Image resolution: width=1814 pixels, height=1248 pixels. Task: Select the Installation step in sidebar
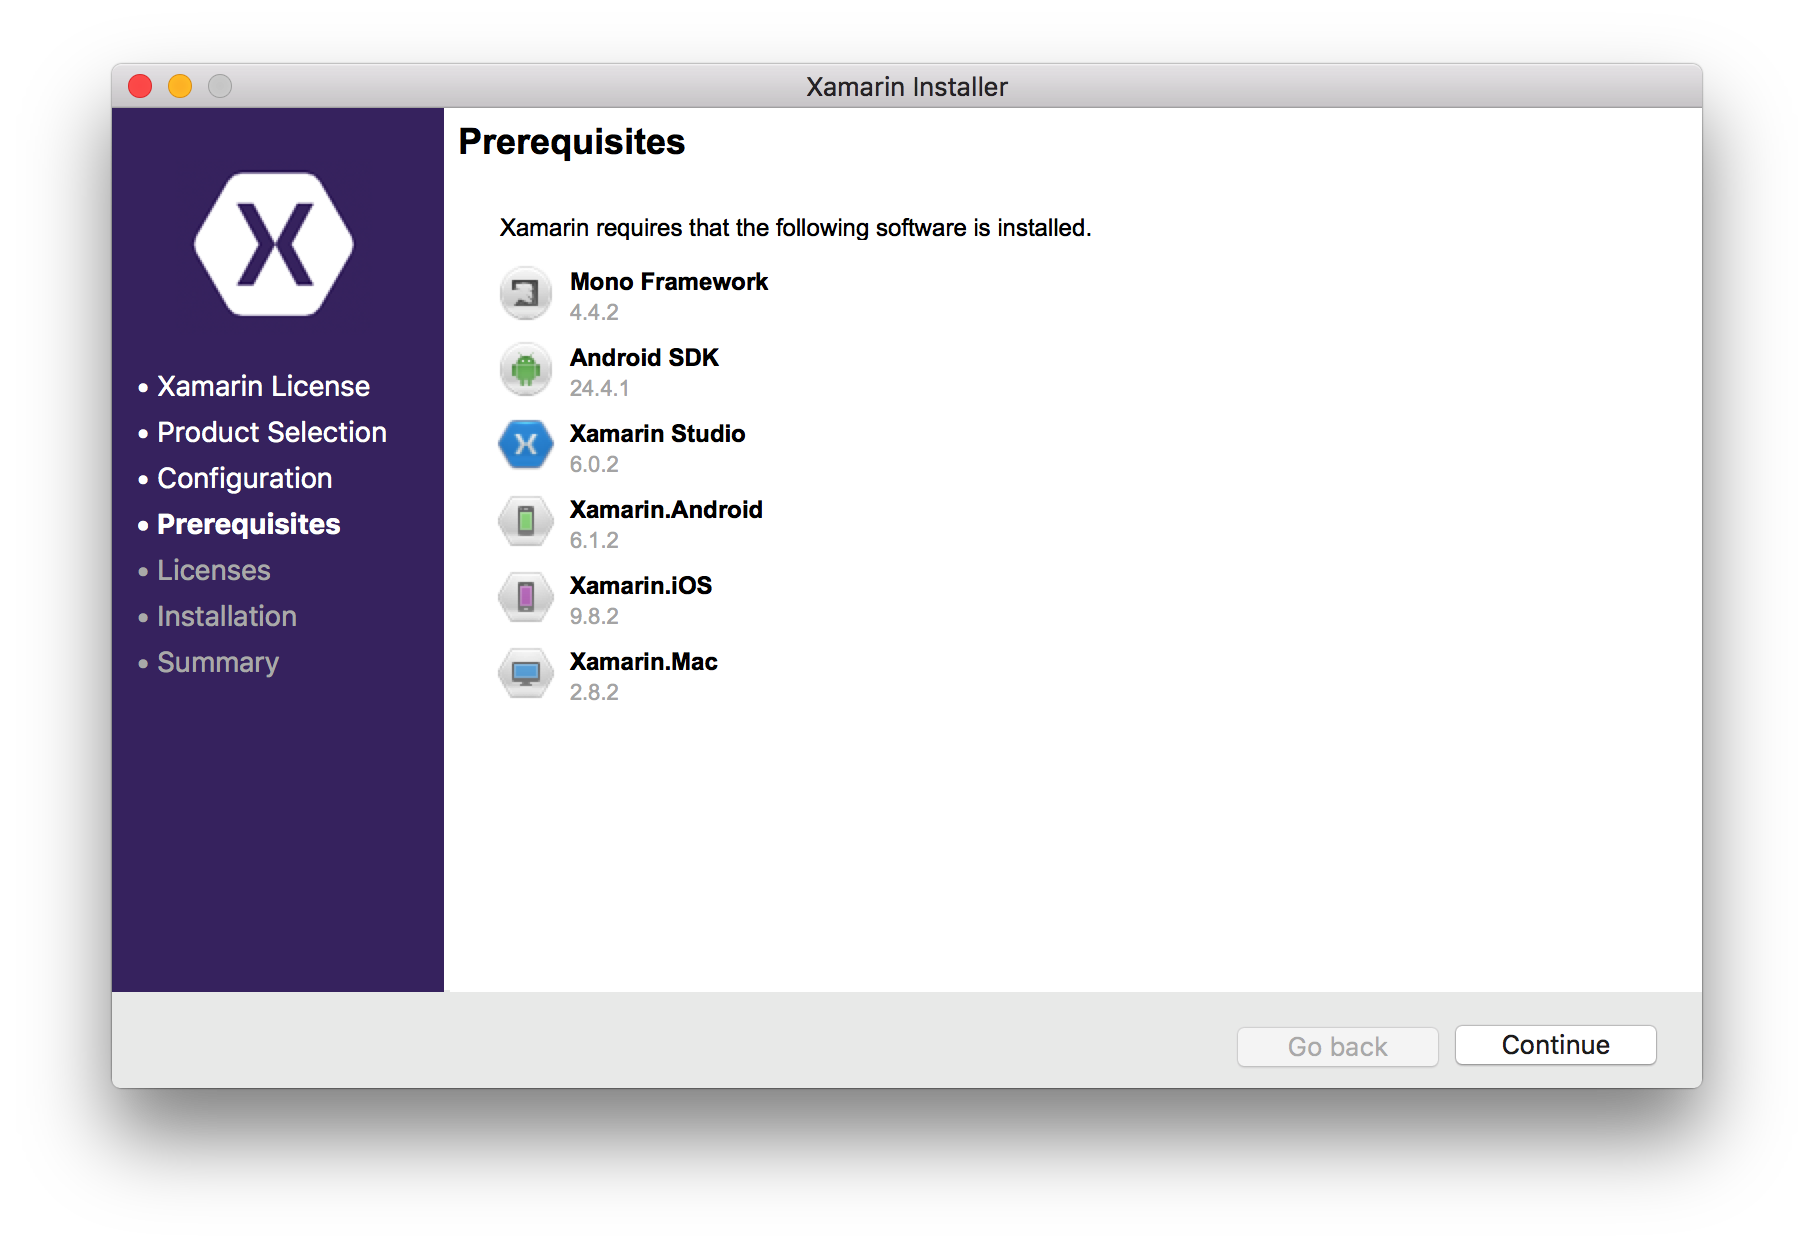coord(226,616)
